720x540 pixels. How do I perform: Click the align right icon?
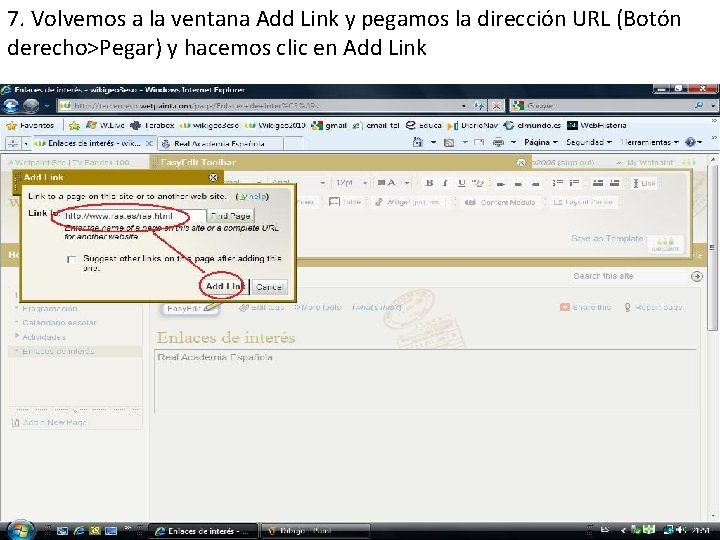pos(535,184)
